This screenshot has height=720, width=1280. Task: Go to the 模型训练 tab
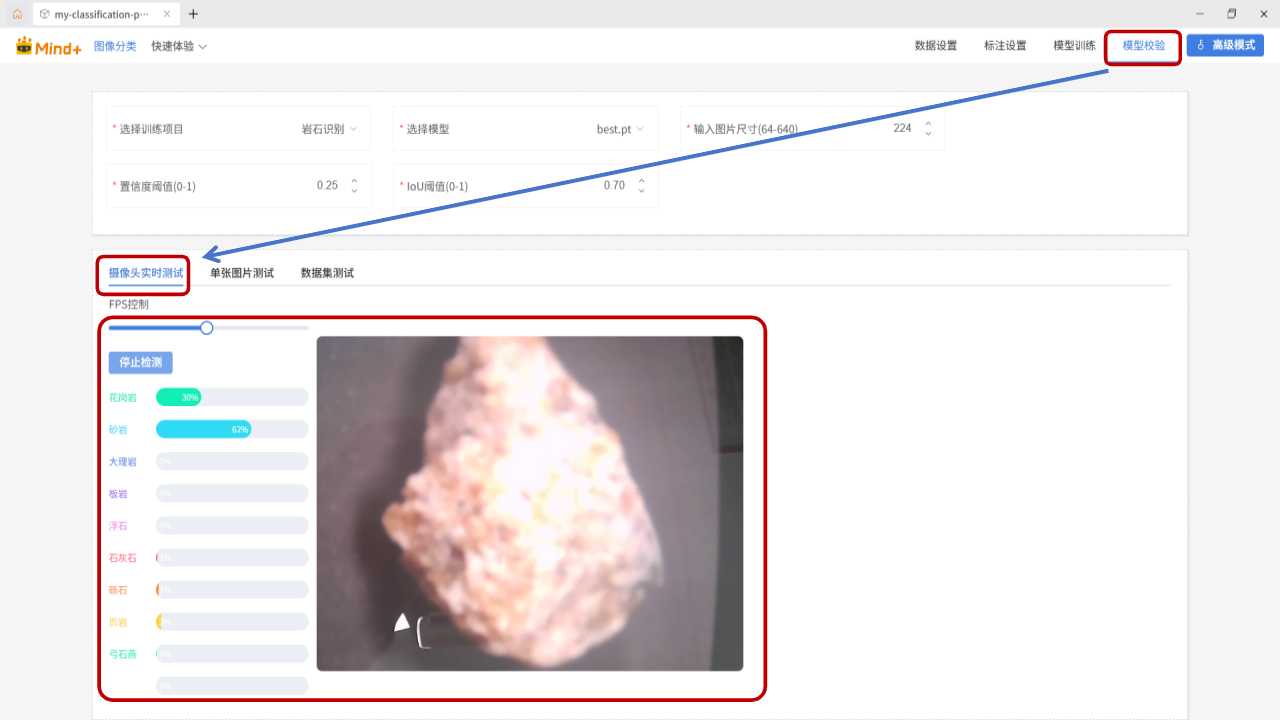(1074, 46)
